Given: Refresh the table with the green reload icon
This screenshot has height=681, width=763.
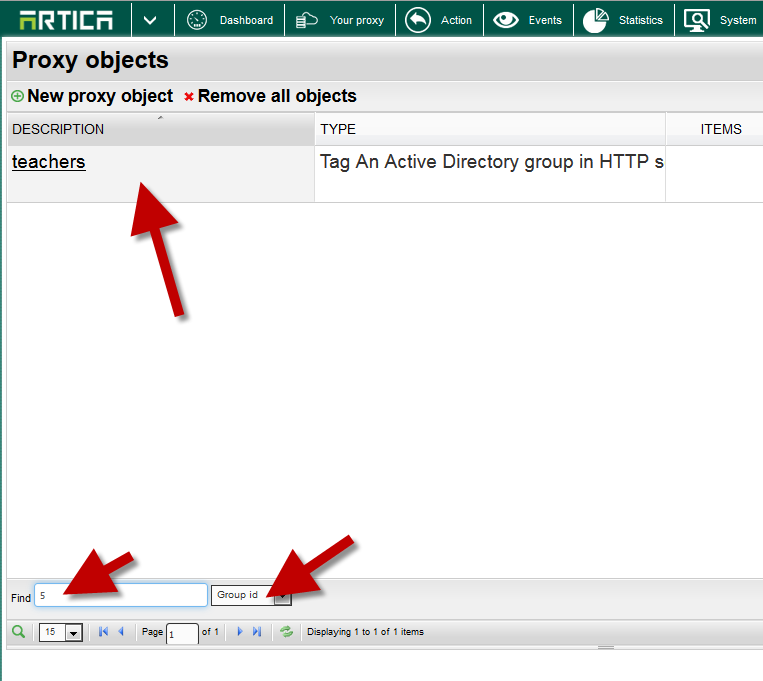Looking at the screenshot, I should 287,631.
